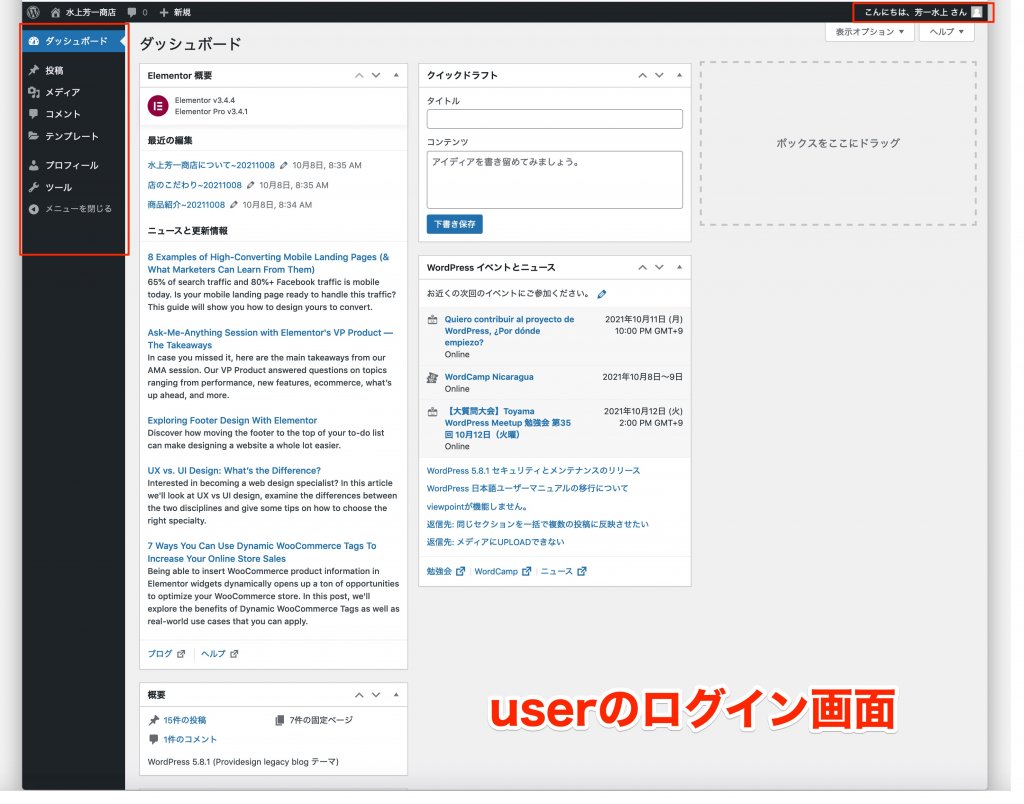Click the home icon beside 水上芳一商店
1024x804 pixels.
click(56, 12)
